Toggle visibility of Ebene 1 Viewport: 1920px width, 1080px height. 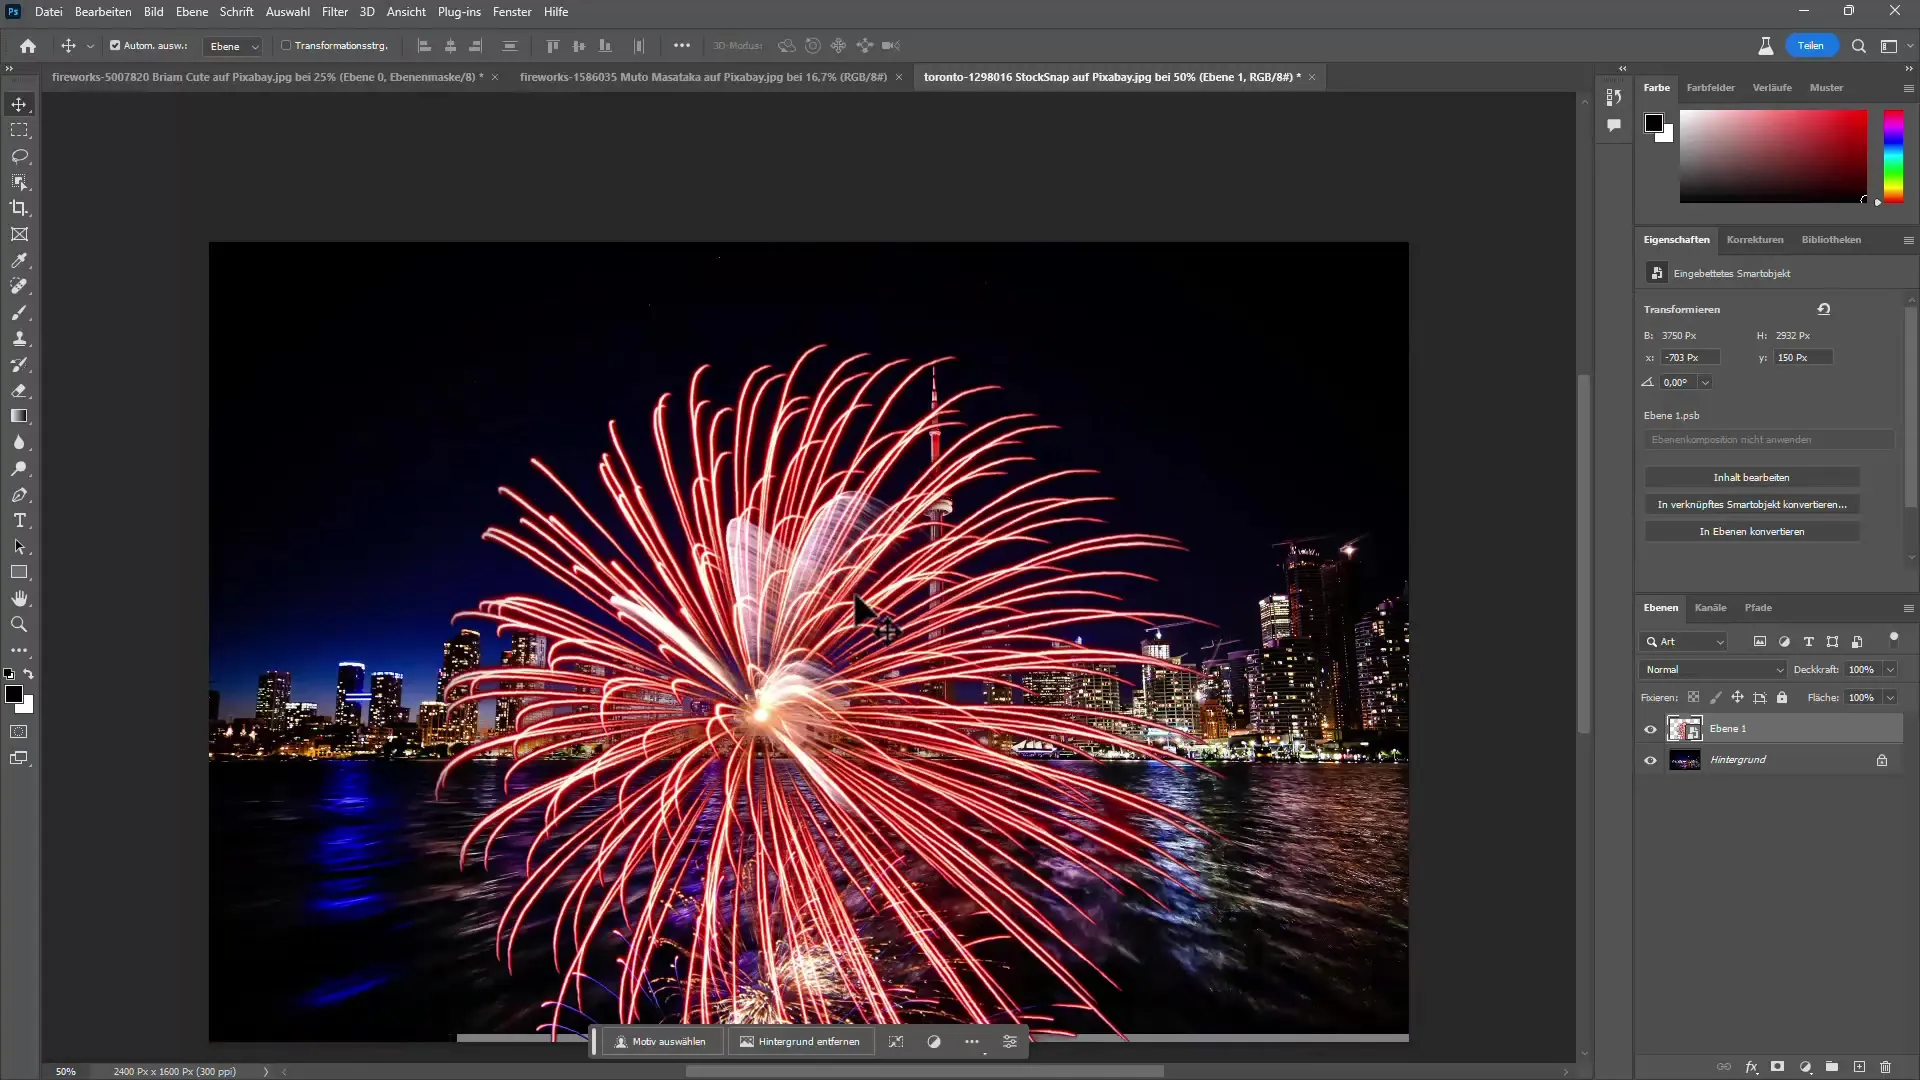1652,729
